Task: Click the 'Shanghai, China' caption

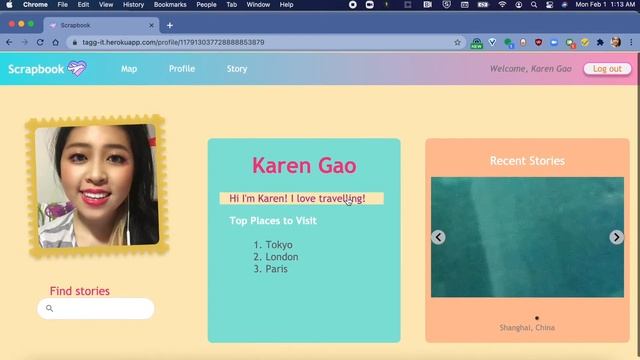Action: click(527, 328)
